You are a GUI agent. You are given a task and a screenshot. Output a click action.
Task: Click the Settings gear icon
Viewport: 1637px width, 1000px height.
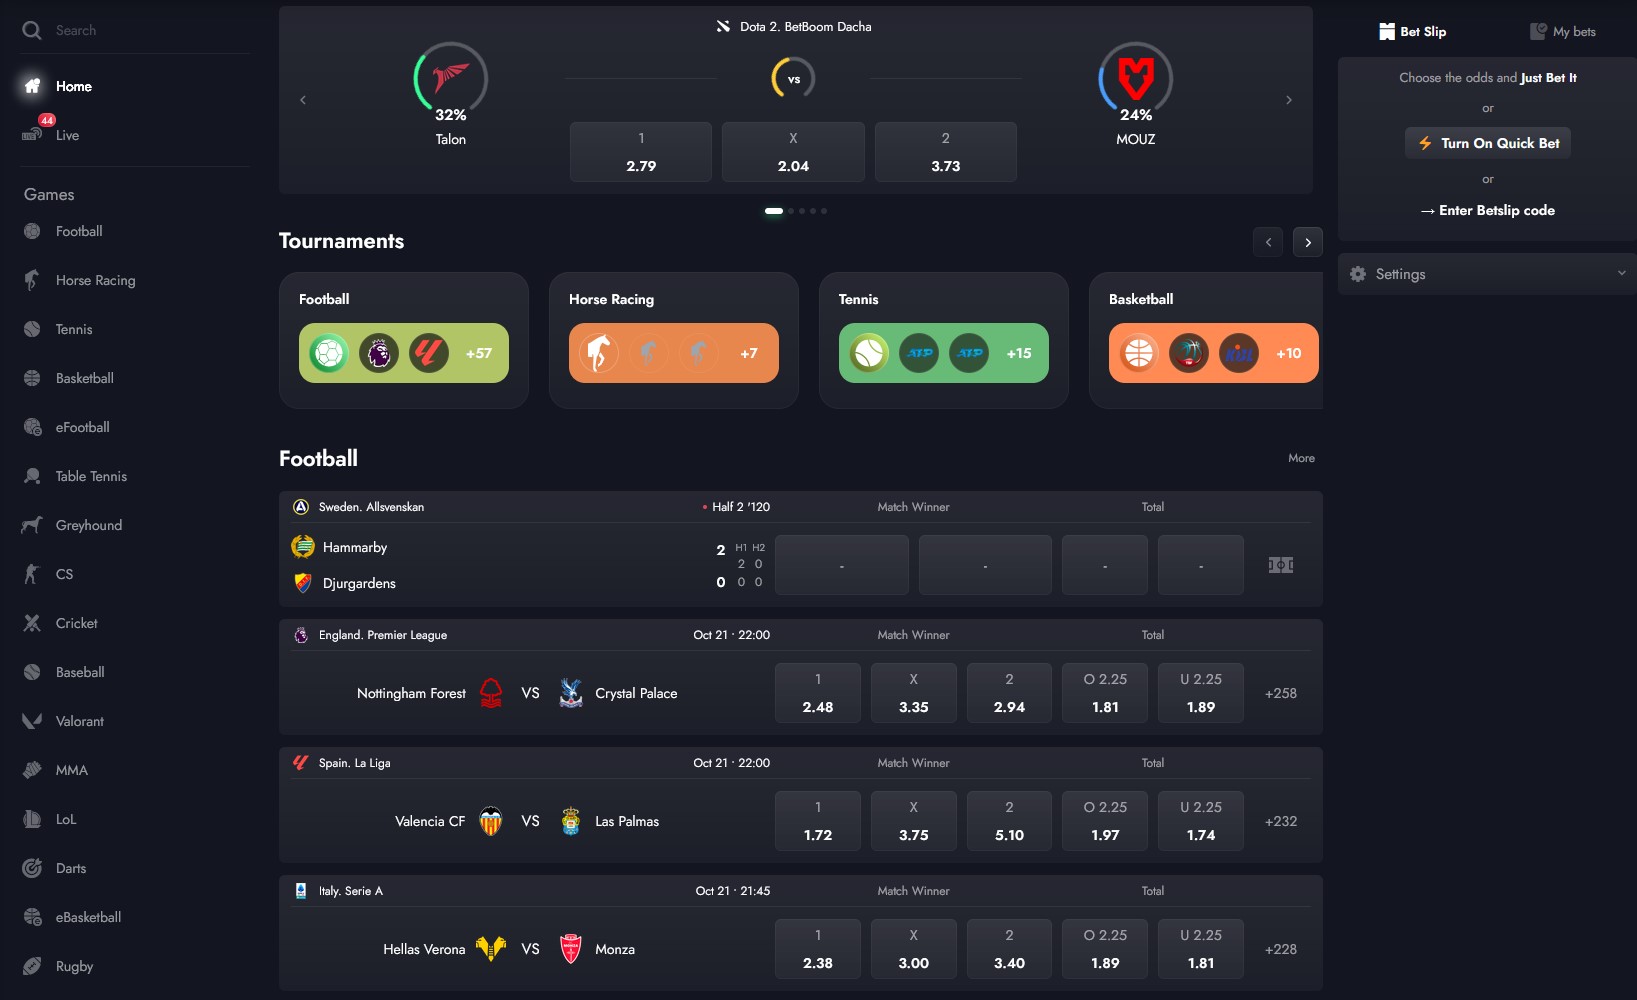(1357, 274)
